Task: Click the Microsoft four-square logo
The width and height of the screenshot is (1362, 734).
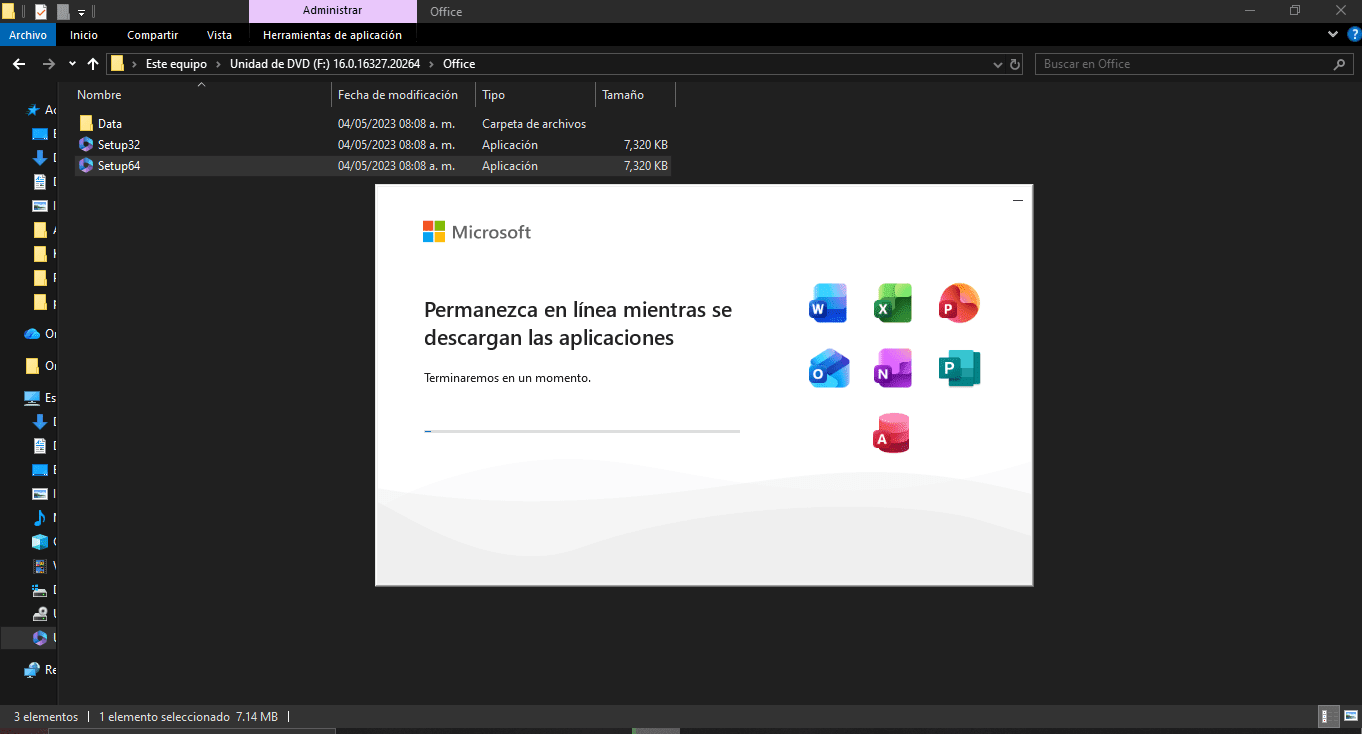Action: point(433,232)
